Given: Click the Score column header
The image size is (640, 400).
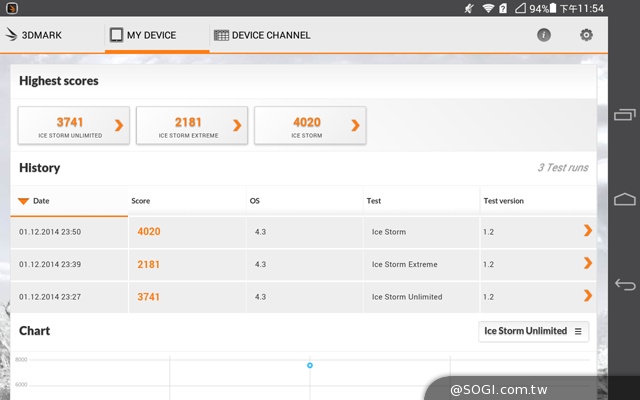Looking at the screenshot, I should (x=141, y=201).
